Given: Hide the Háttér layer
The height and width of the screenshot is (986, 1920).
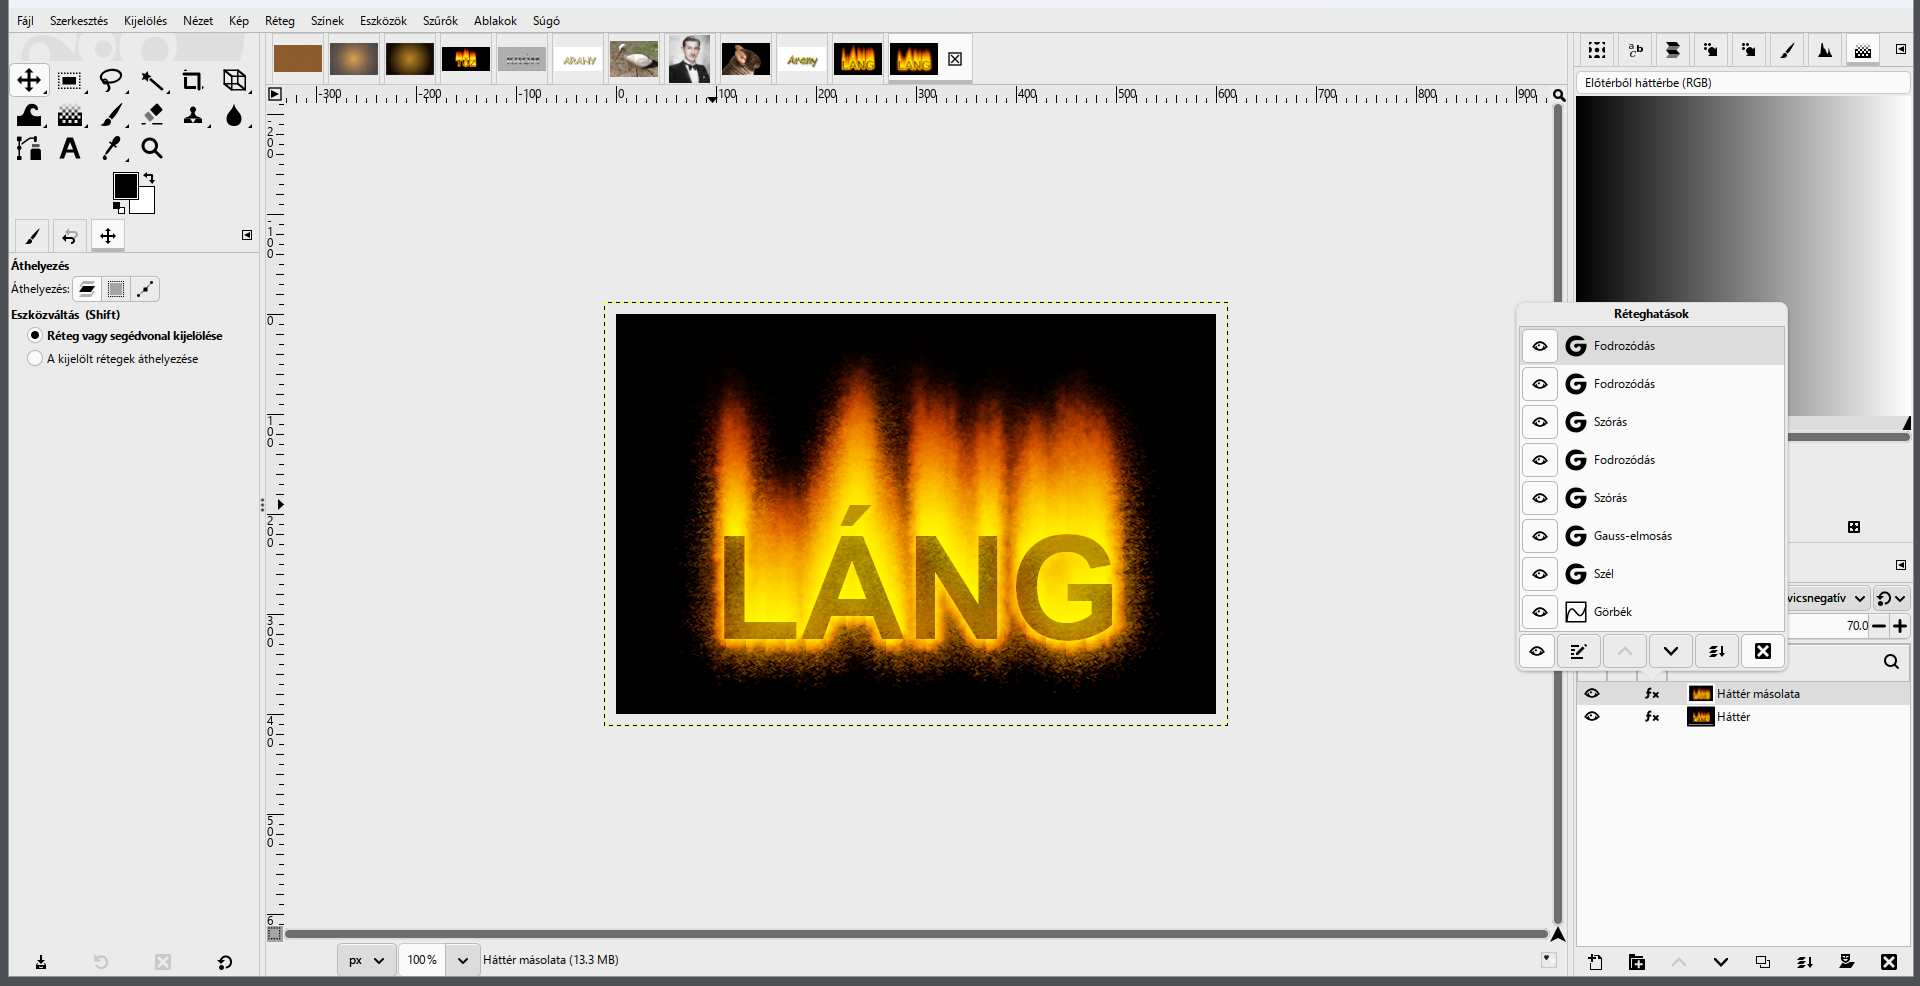Looking at the screenshot, I should tap(1592, 716).
